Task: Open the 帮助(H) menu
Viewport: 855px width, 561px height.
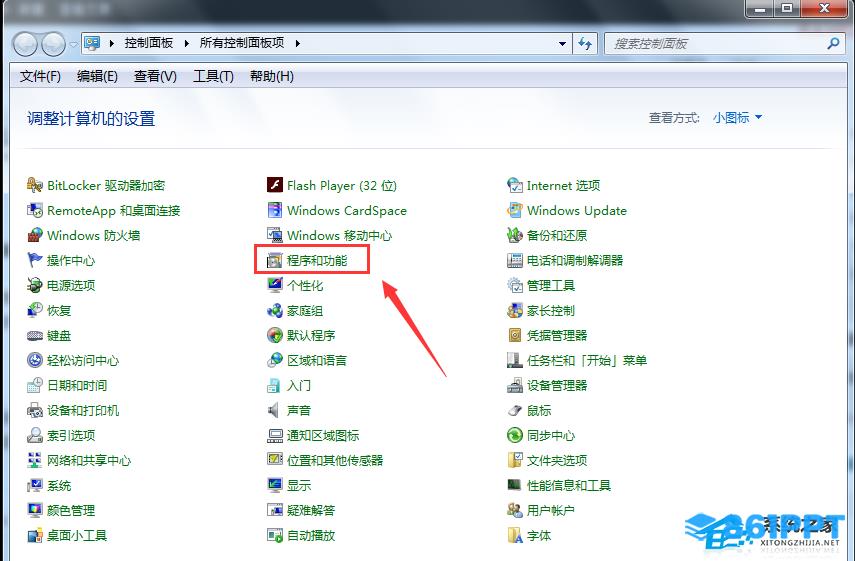Action: click(272, 76)
